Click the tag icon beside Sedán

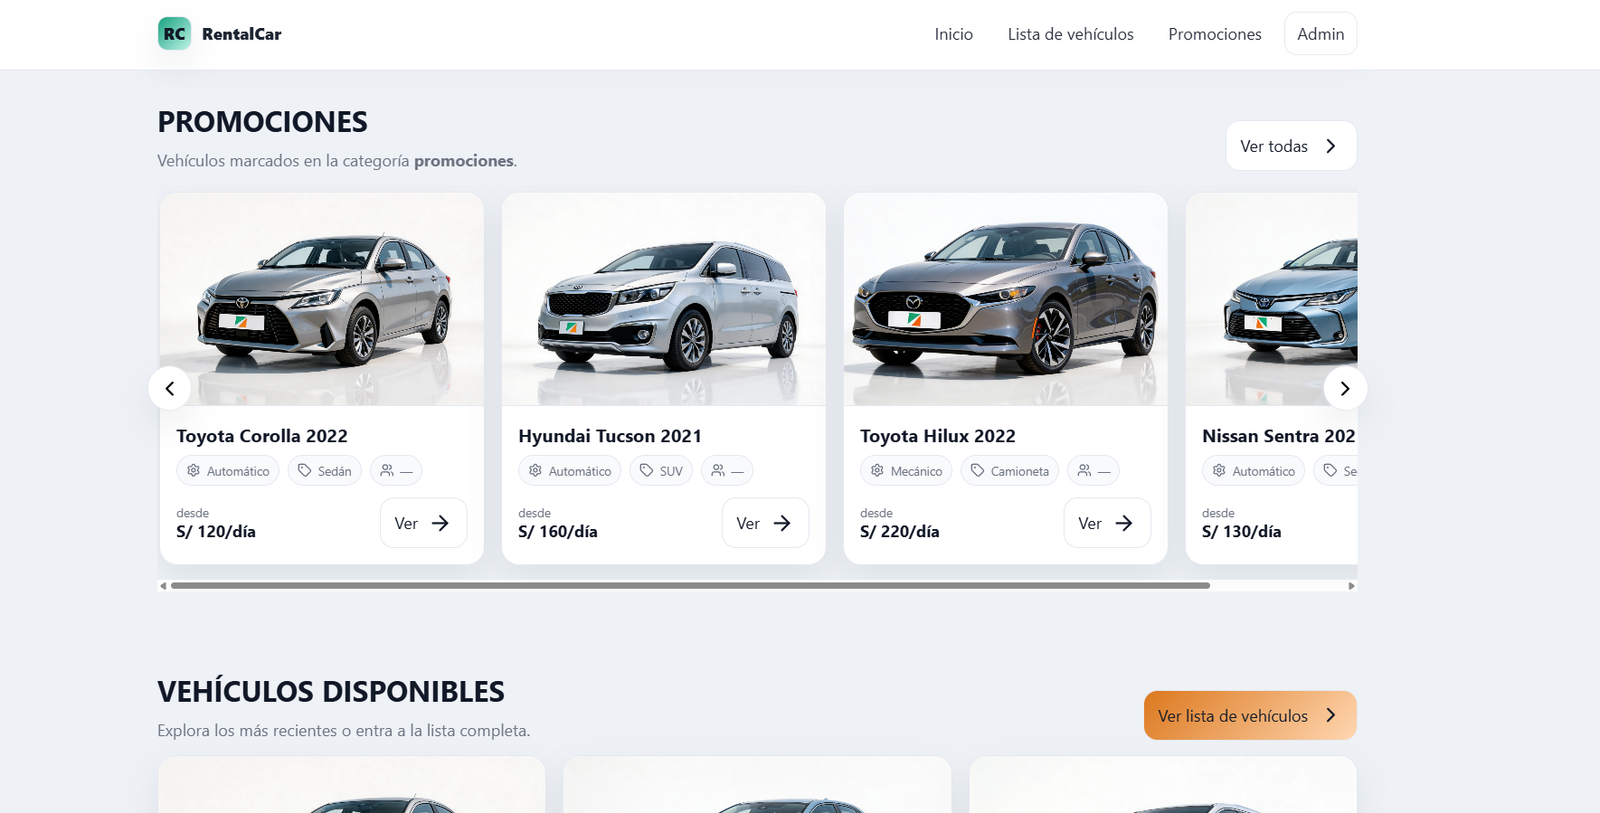coord(305,470)
